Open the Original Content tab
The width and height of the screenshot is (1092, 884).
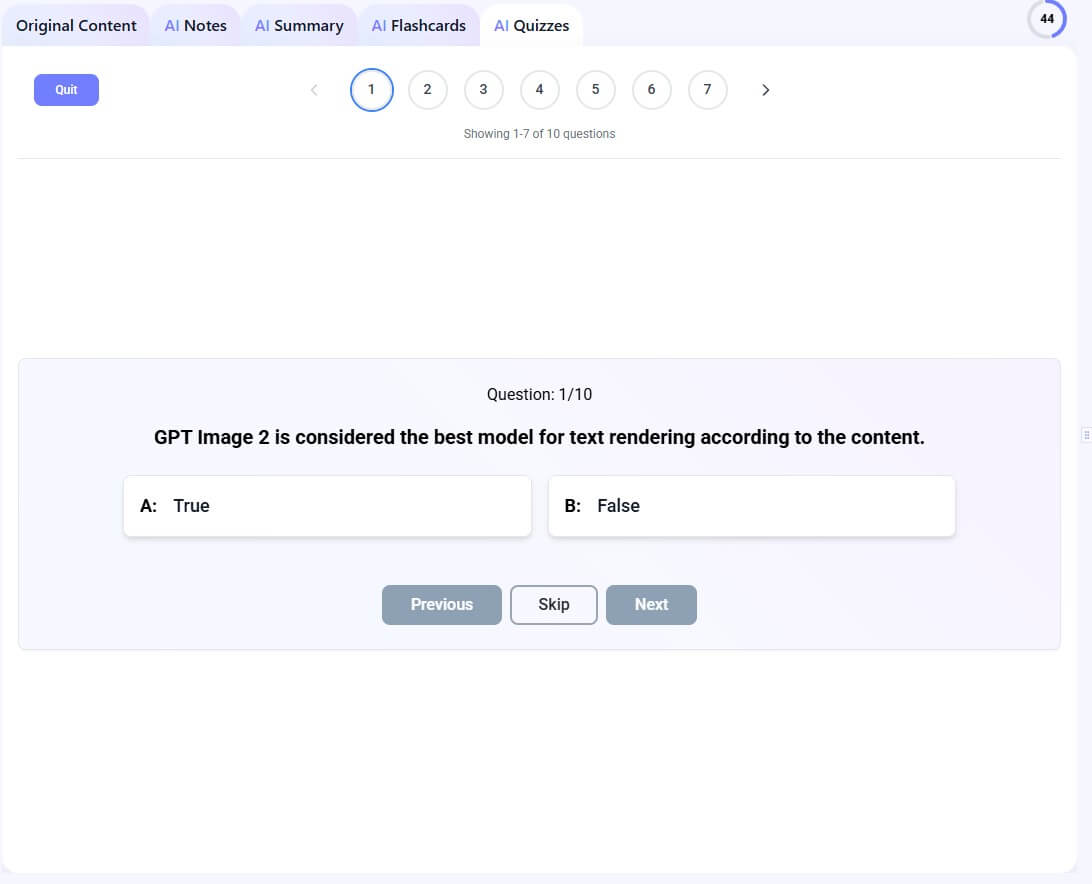(x=76, y=26)
